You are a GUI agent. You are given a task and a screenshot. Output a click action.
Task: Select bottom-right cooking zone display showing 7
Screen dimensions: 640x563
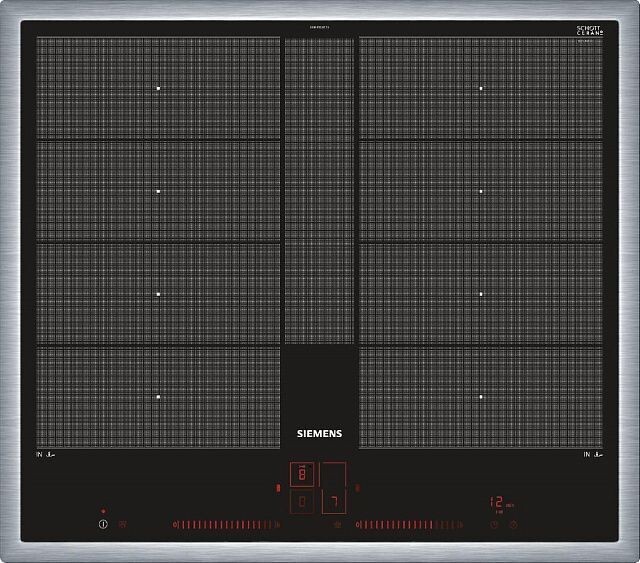pyautogui.click(x=334, y=501)
